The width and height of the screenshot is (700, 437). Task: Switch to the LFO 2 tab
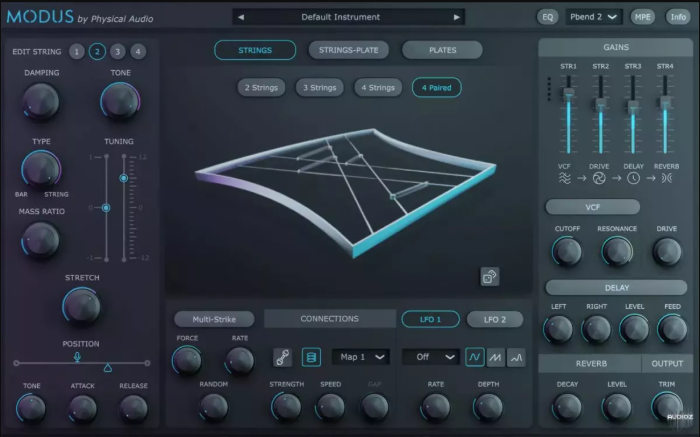pos(495,319)
